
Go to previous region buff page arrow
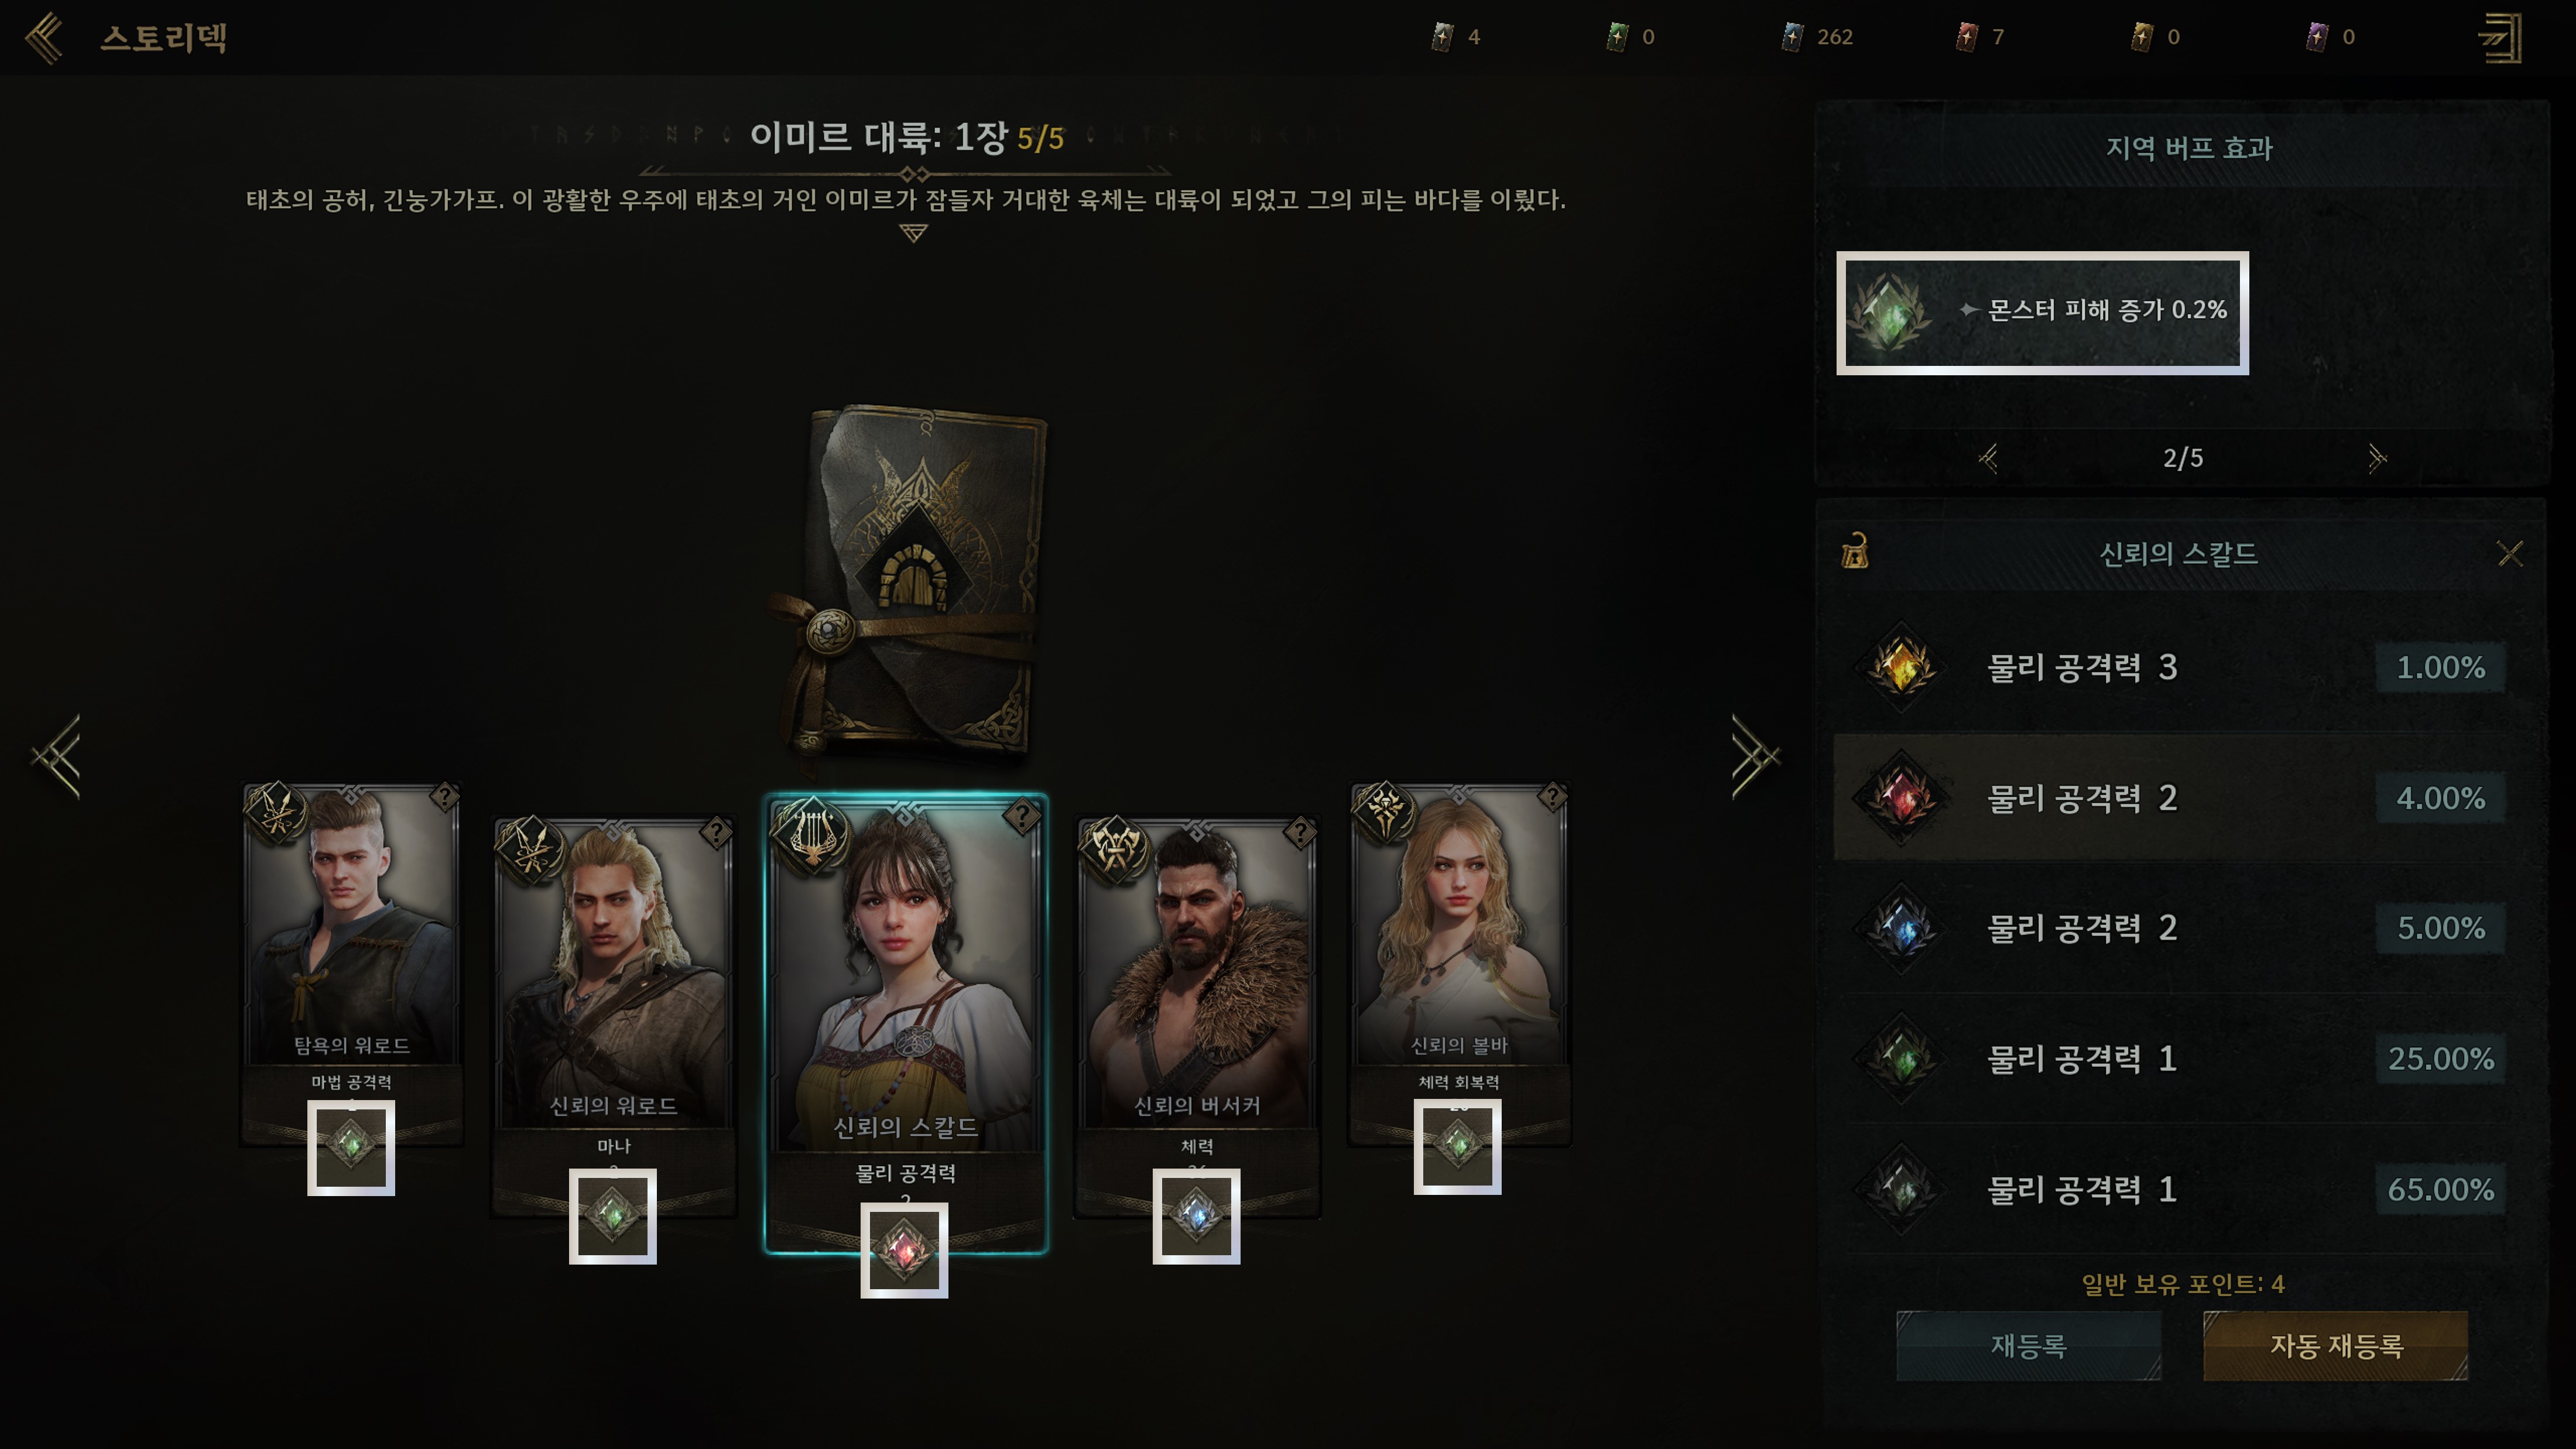pyautogui.click(x=1988, y=458)
